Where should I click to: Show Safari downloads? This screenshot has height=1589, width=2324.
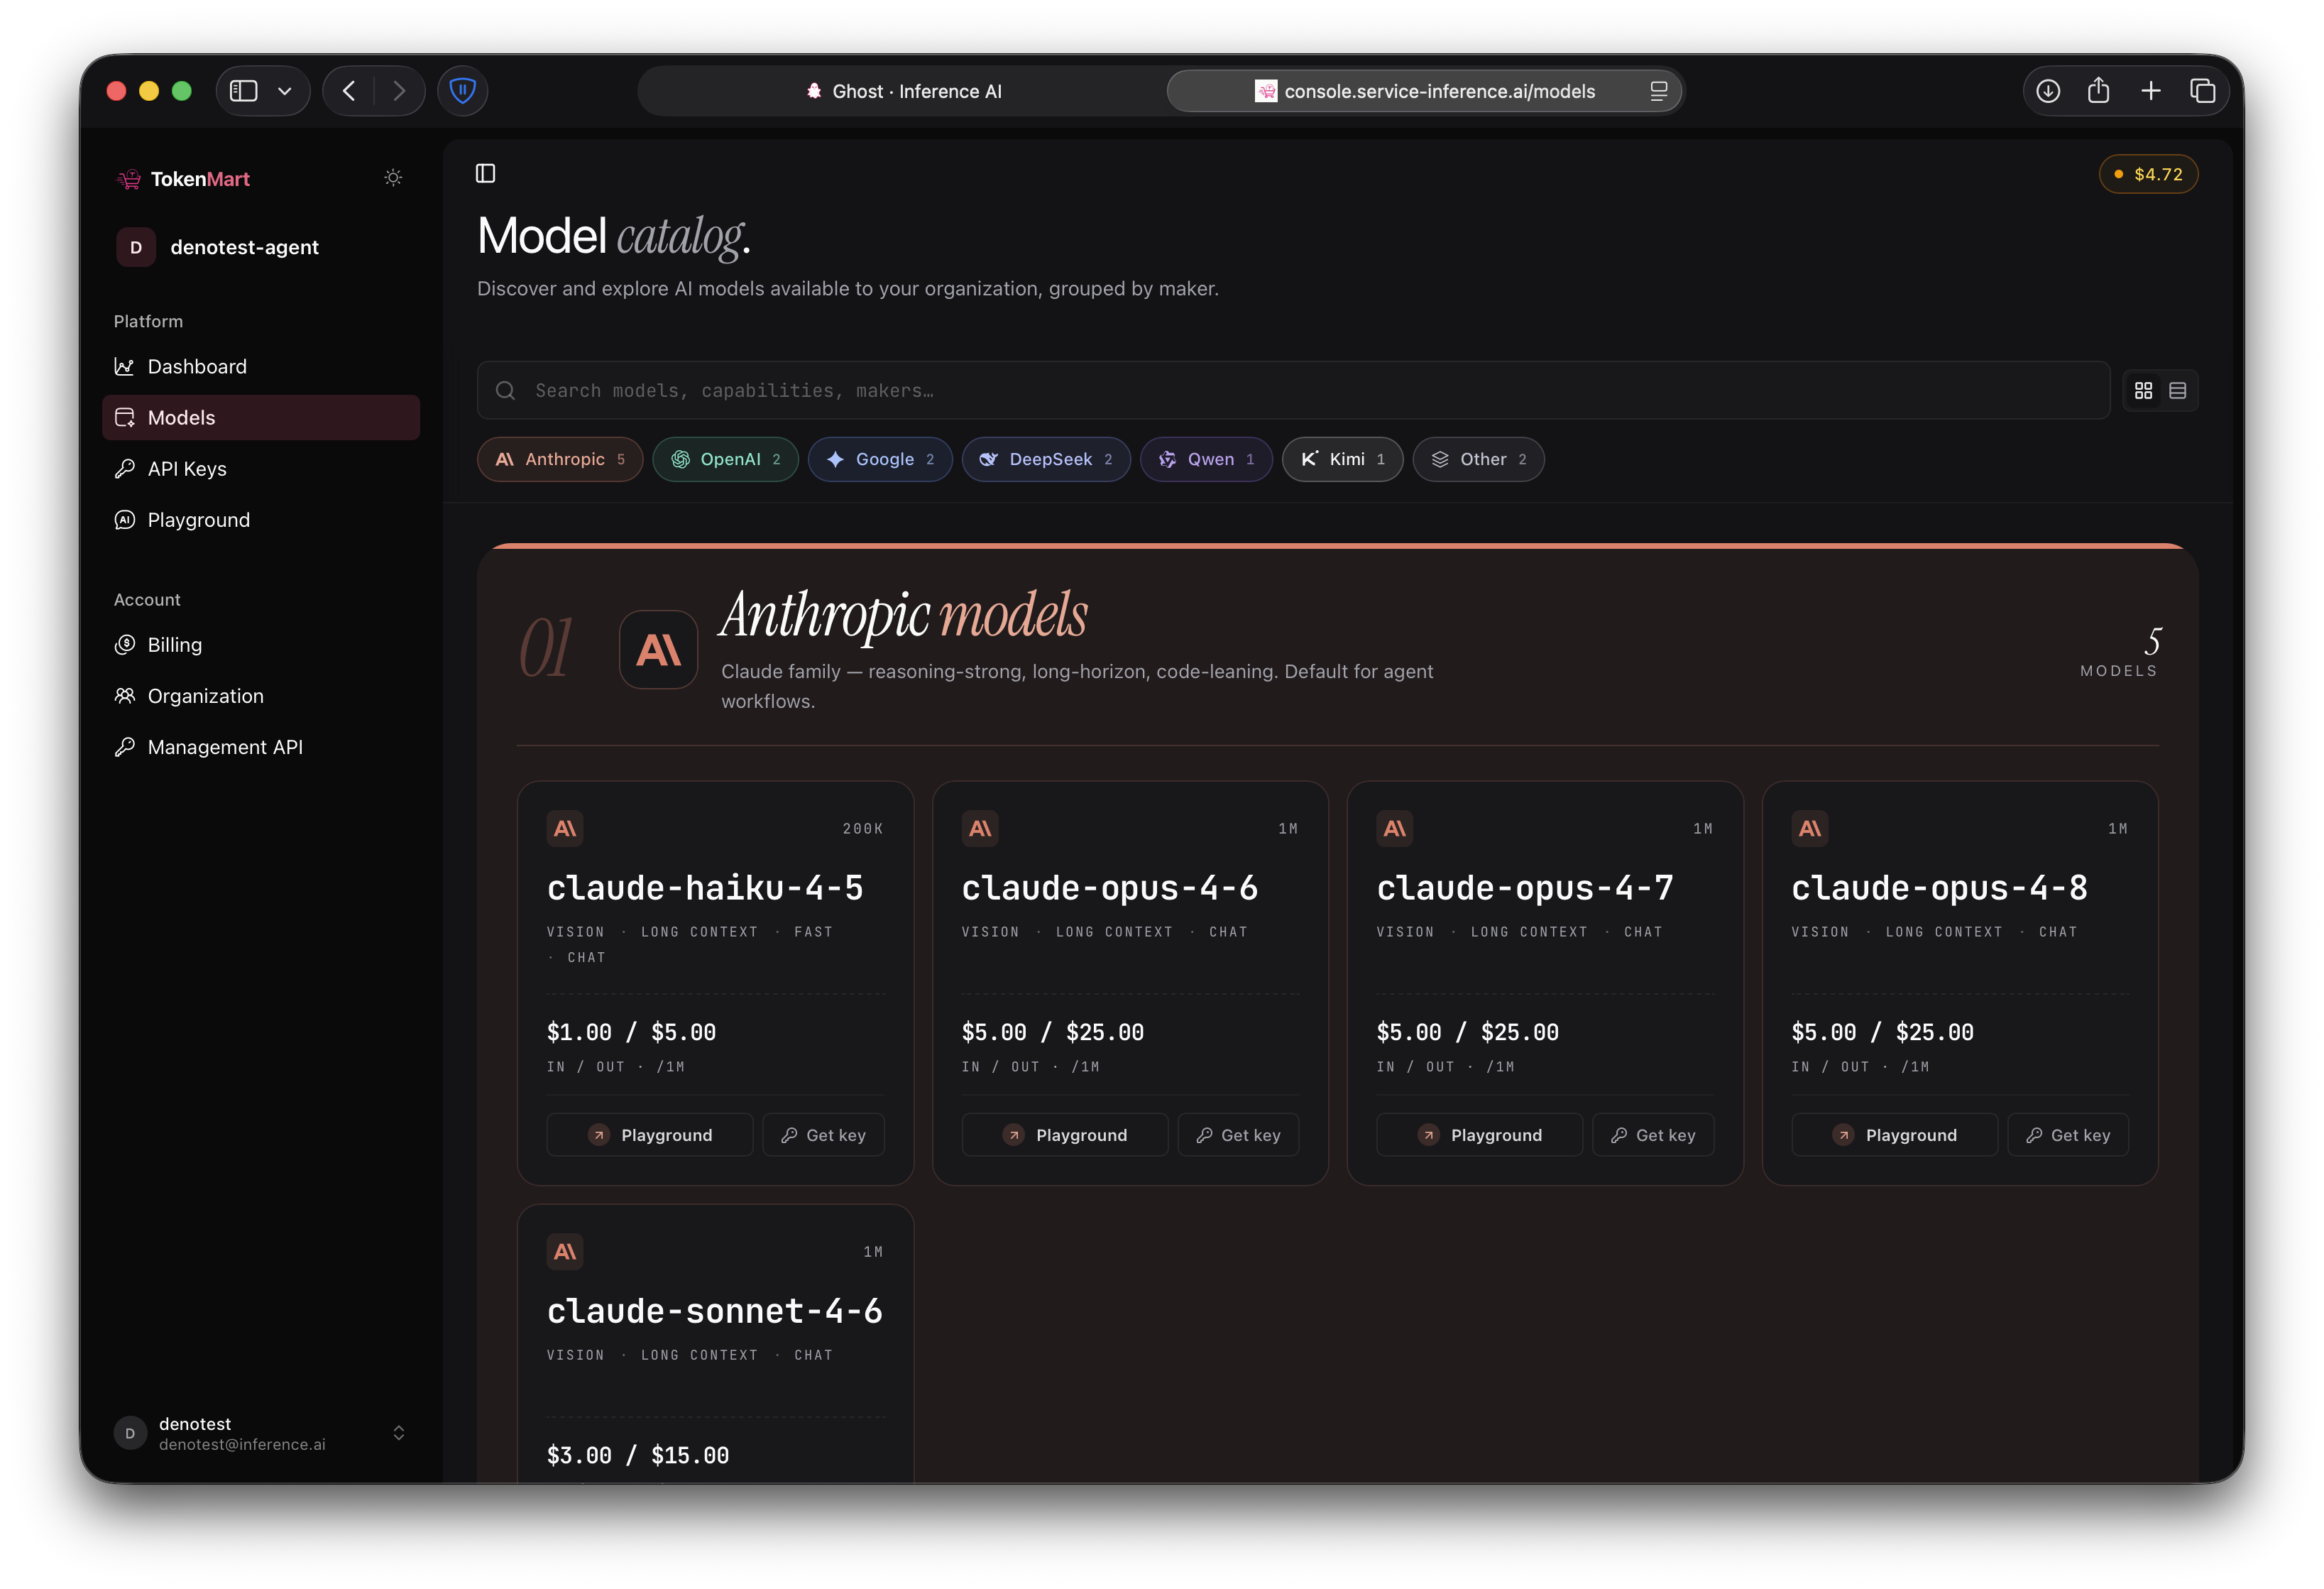[2048, 91]
